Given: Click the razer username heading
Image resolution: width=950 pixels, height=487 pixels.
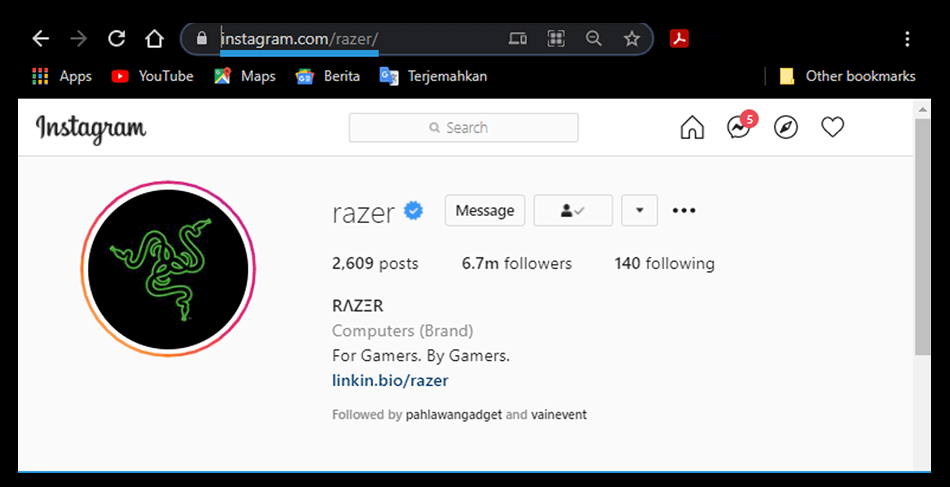Looking at the screenshot, I should coord(364,212).
